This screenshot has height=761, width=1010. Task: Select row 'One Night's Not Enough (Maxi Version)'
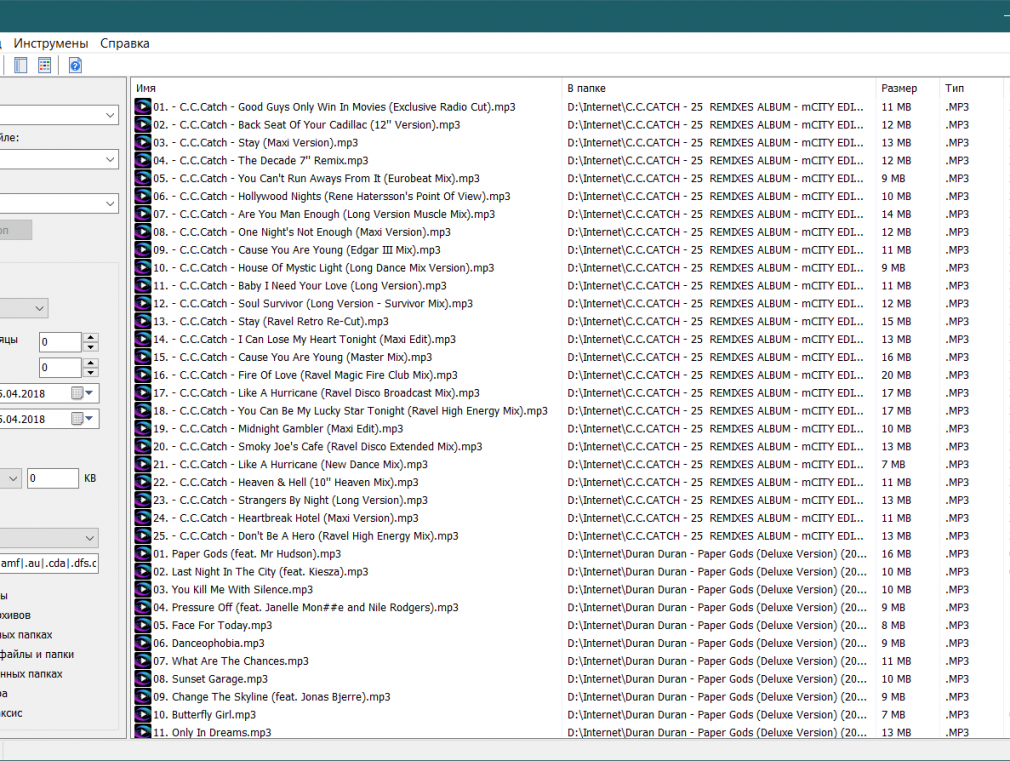[x=567, y=232]
